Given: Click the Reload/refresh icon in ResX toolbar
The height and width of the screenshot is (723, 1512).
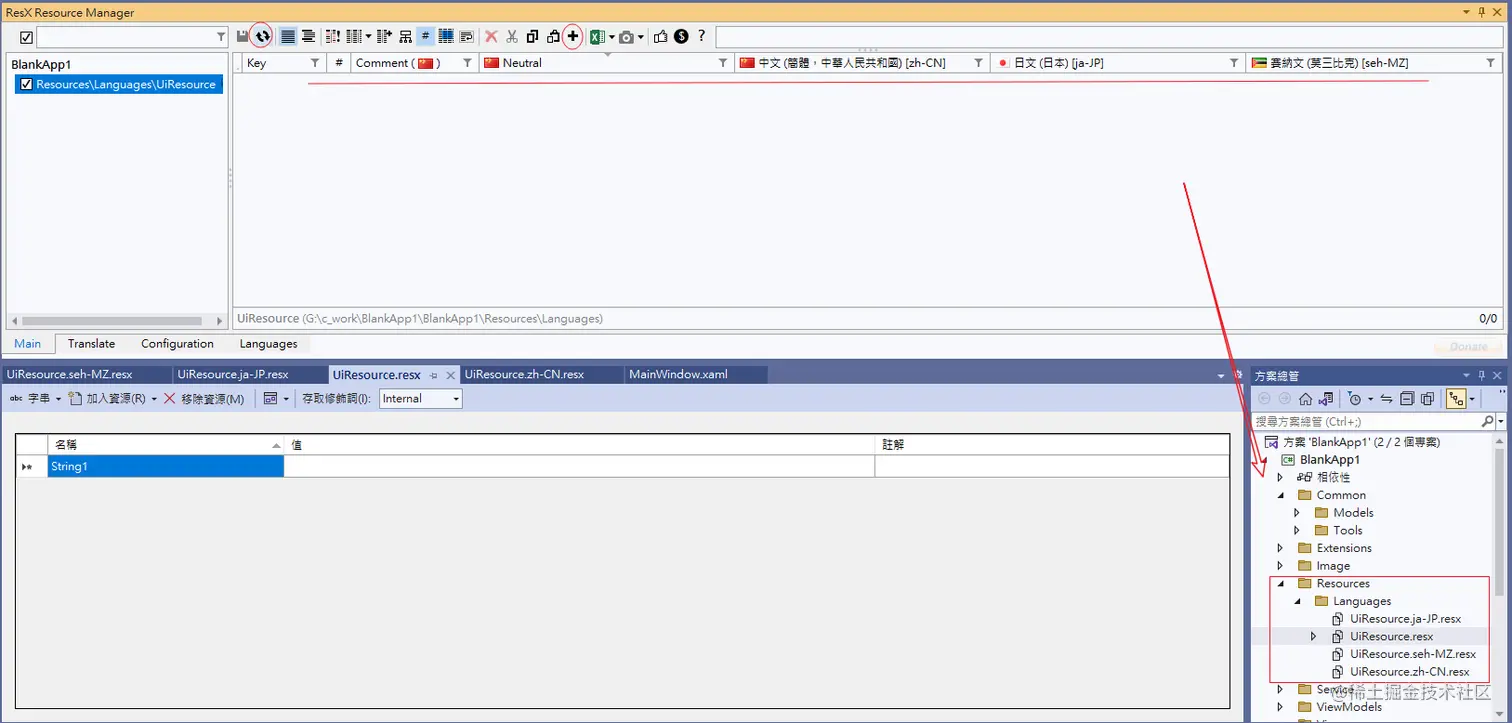Looking at the screenshot, I should pos(262,36).
